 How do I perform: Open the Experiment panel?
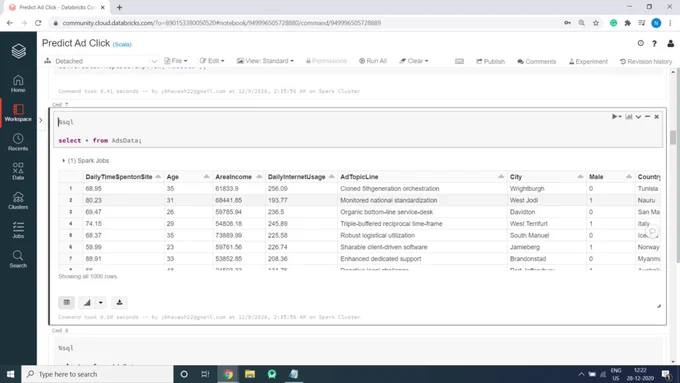[588, 62]
